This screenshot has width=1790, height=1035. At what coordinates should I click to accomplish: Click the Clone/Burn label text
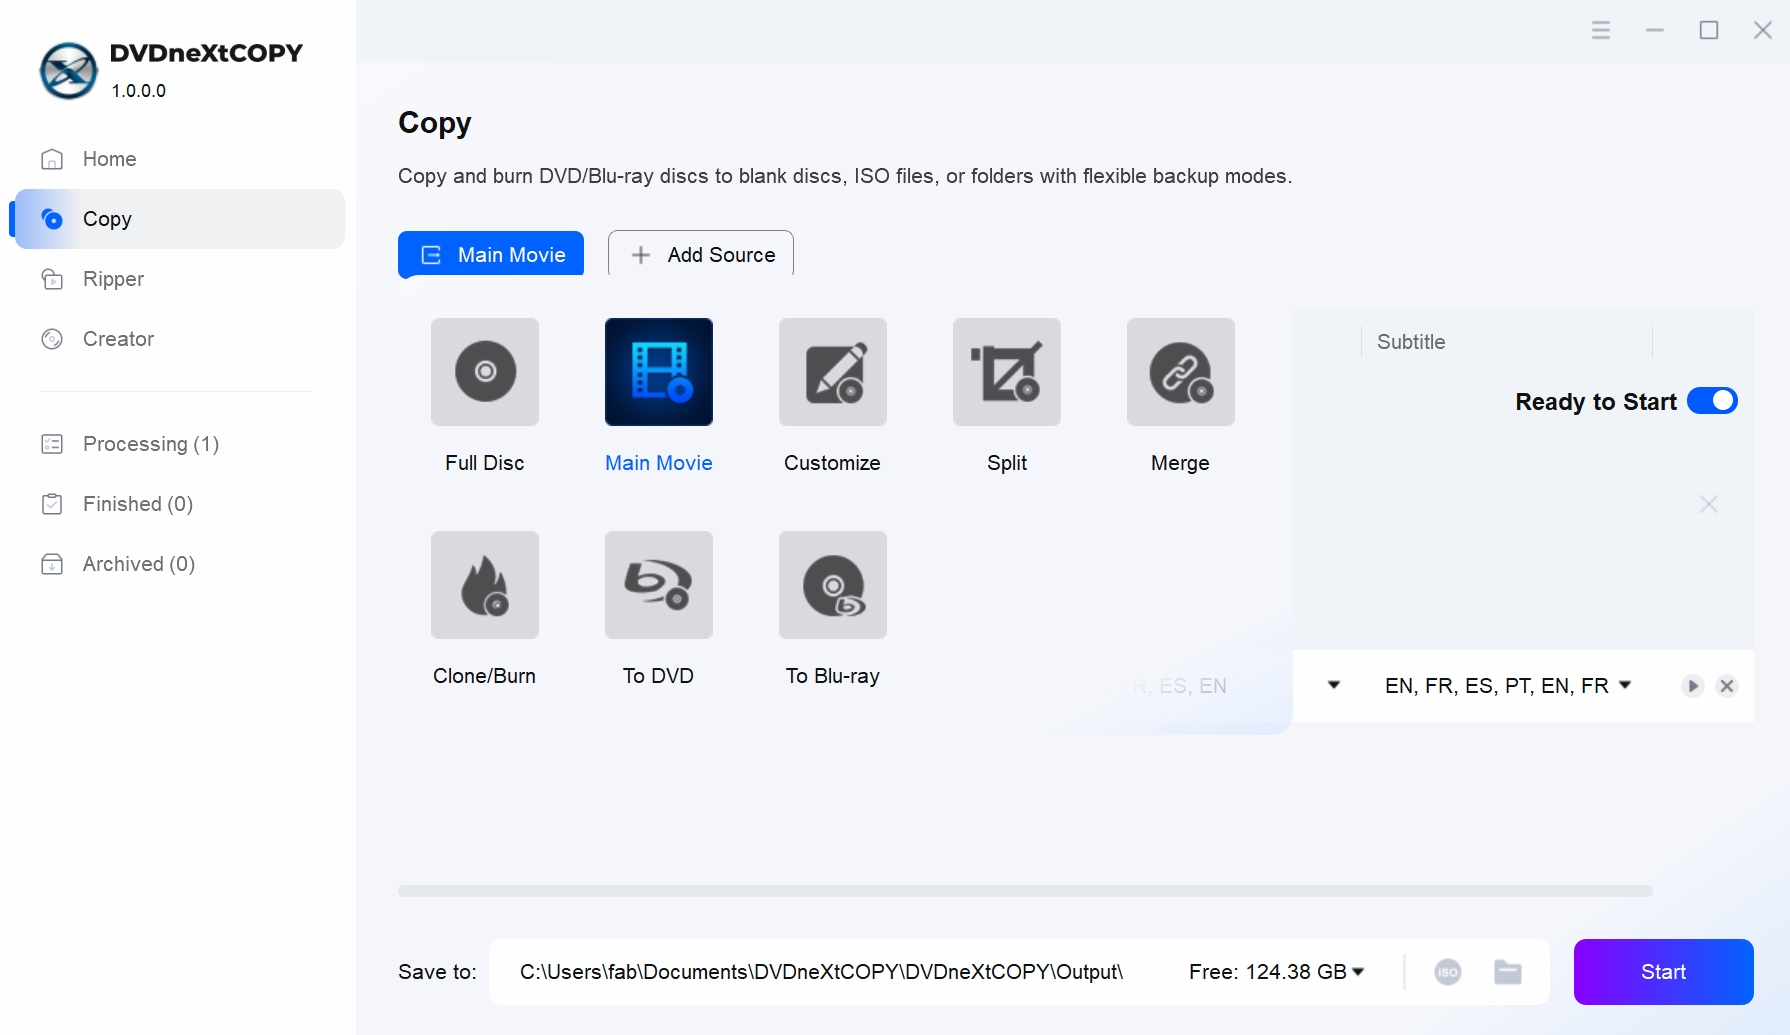click(x=484, y=676)
